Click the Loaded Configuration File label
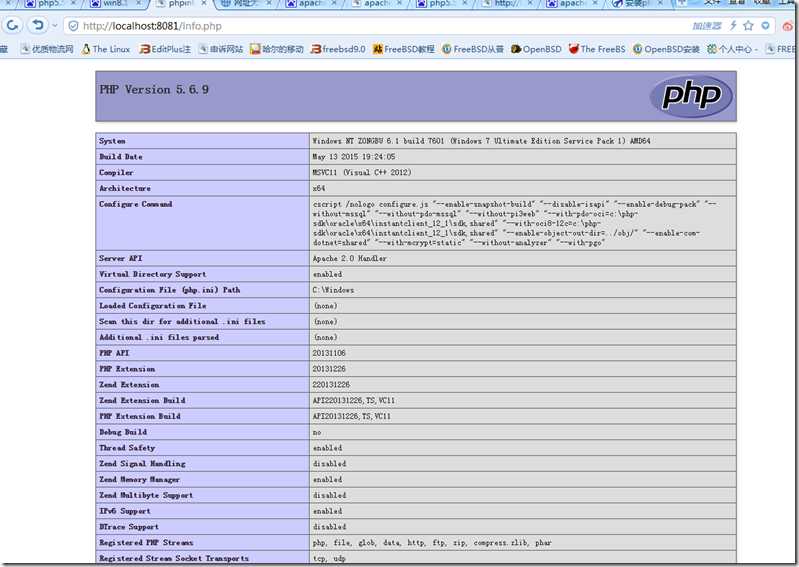 (x=153, y=306)
